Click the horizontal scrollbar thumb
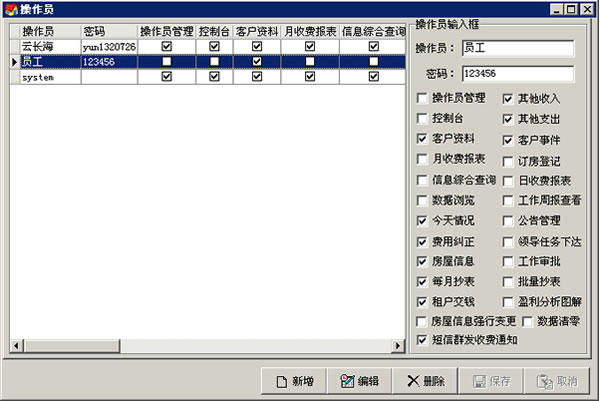This screenshot has height=401, width=600. 72,346
